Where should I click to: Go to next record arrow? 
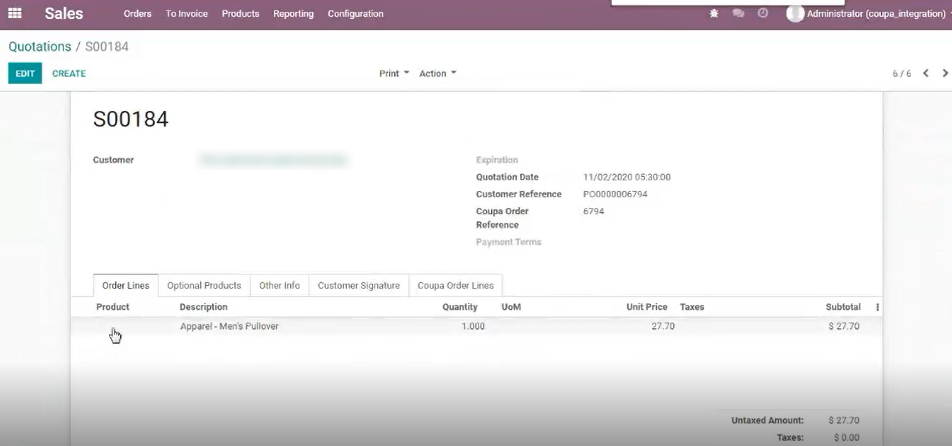(x=945, y=73)
